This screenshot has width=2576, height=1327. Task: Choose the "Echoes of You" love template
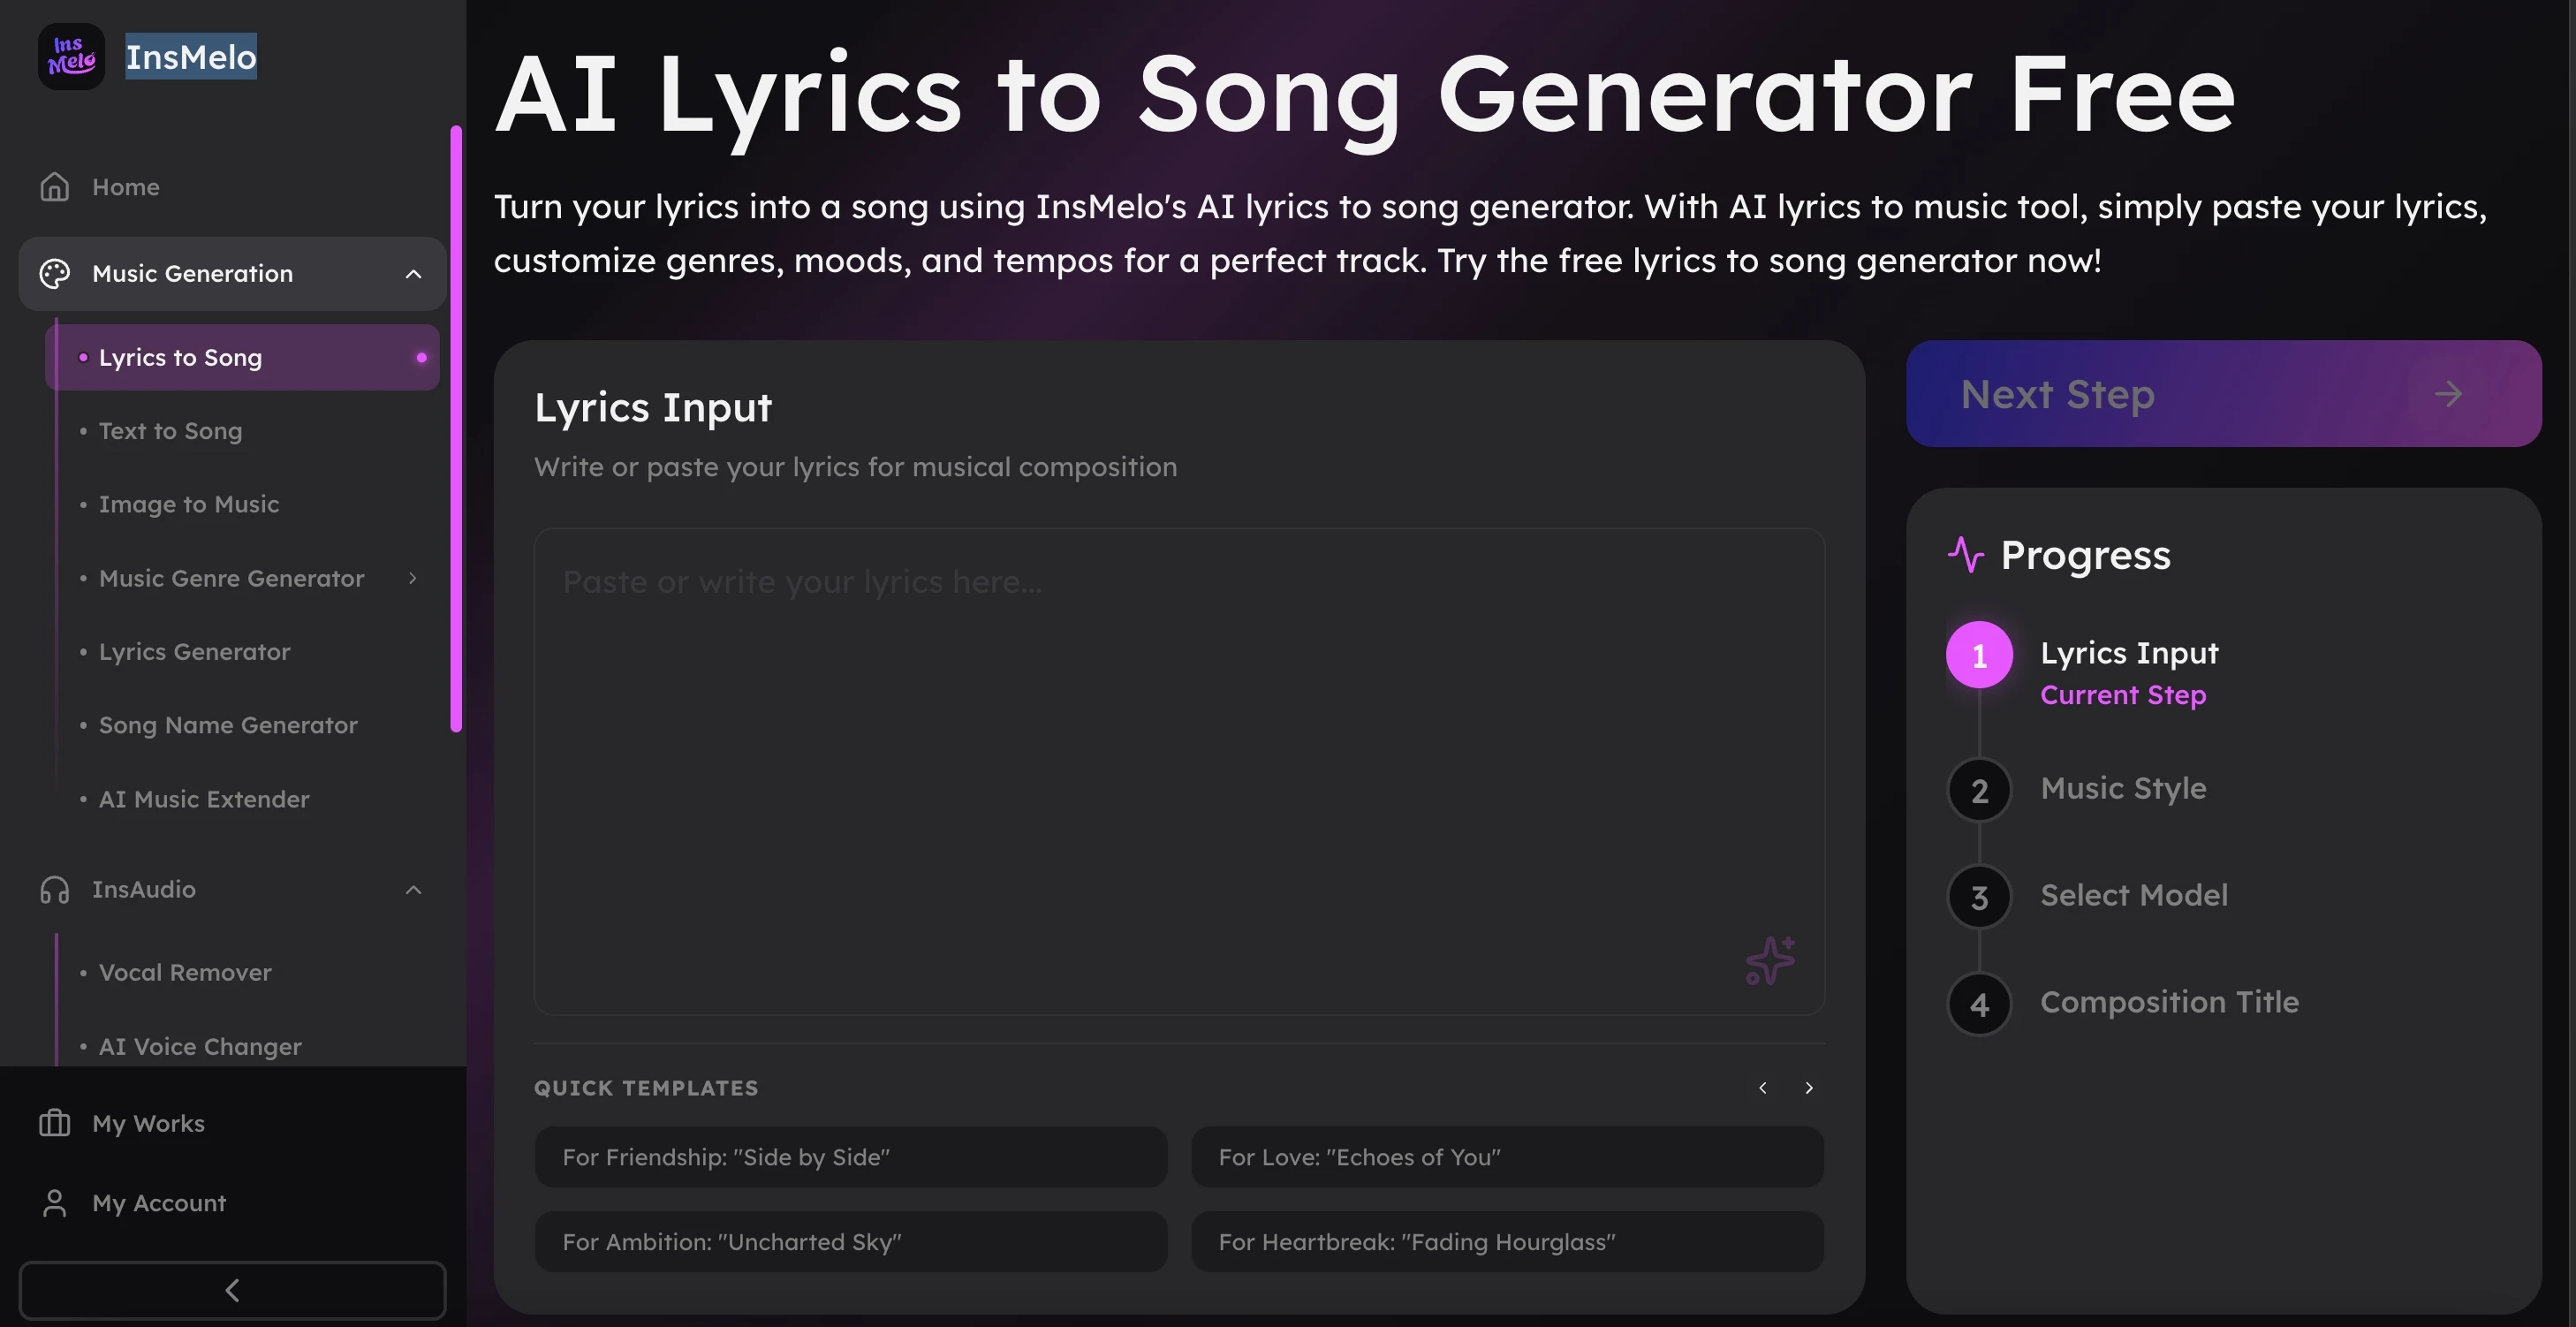[x=1507, y=1157]
